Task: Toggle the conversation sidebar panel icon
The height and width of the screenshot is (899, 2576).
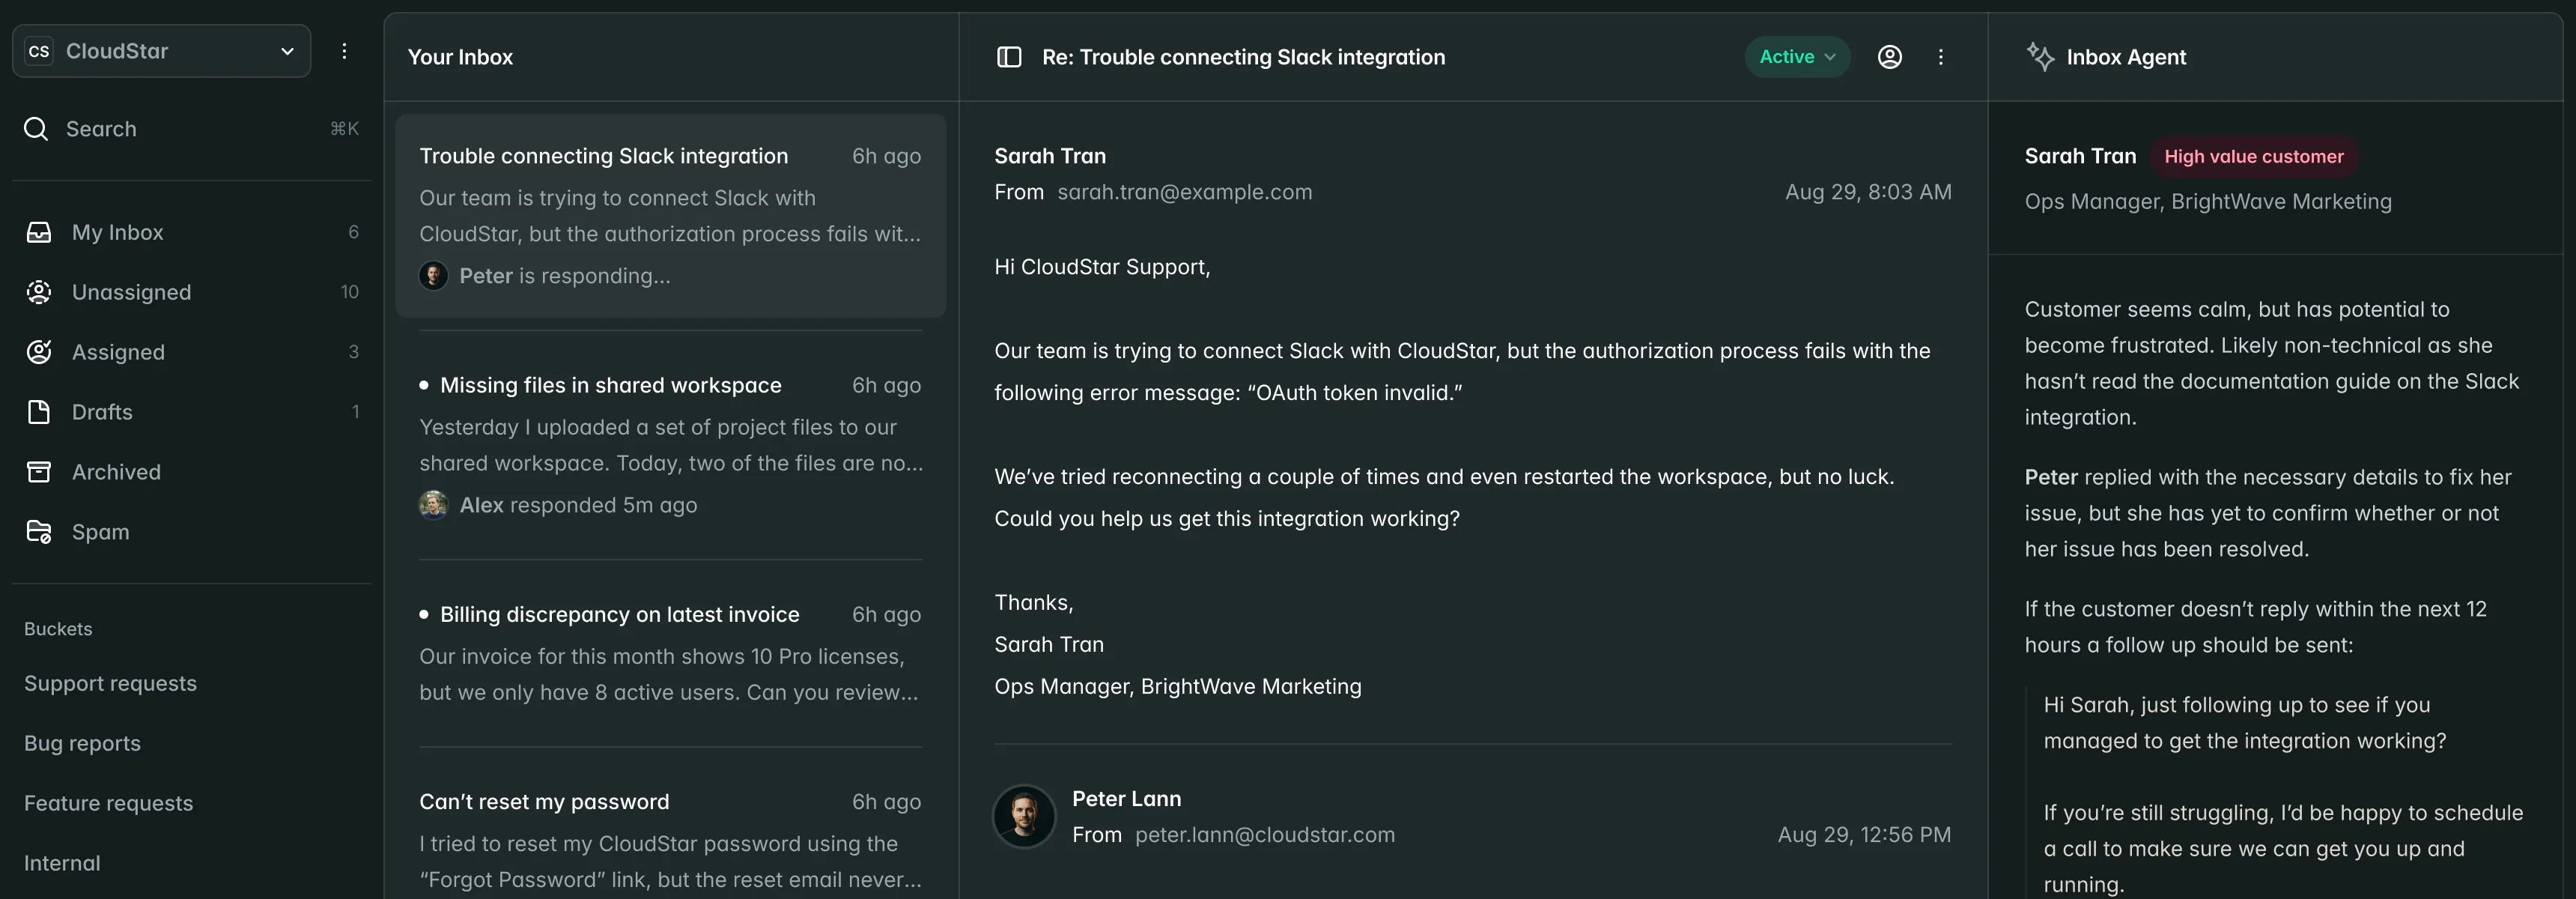Action: tap(1009, 57)
